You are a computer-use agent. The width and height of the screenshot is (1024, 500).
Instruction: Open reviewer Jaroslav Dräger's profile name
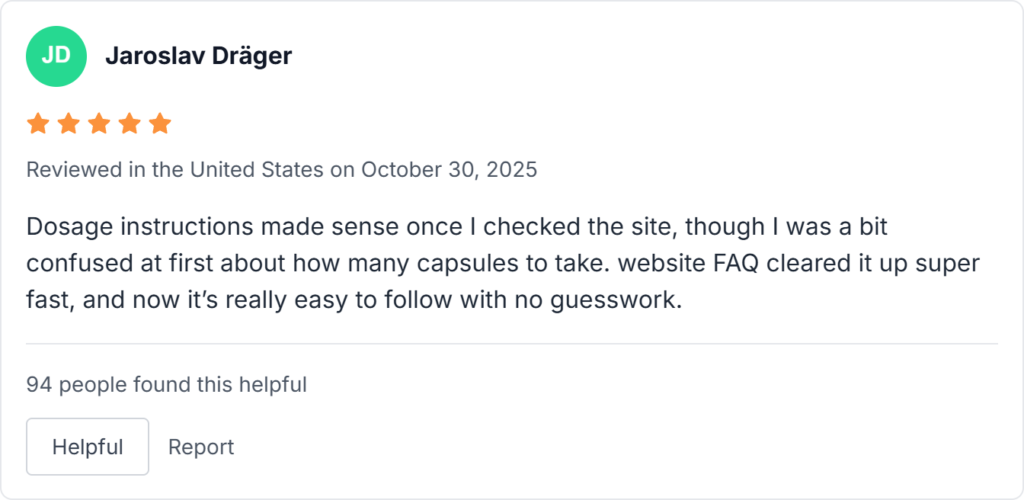[x=198, y=55]
